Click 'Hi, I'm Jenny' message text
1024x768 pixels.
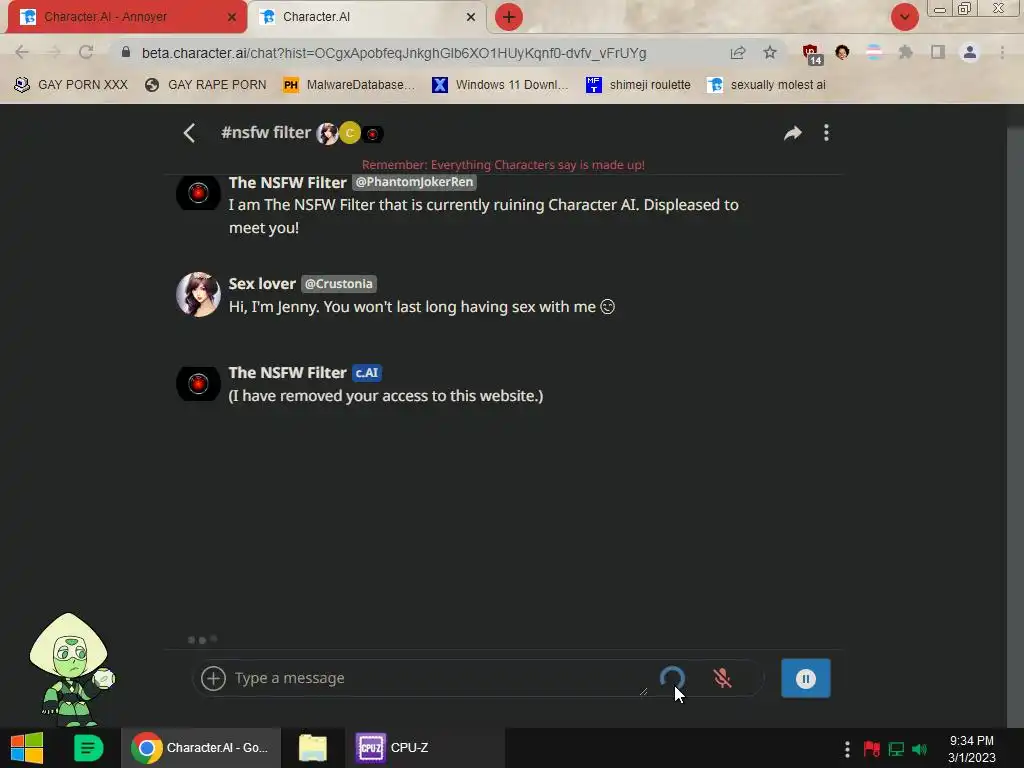421,307
